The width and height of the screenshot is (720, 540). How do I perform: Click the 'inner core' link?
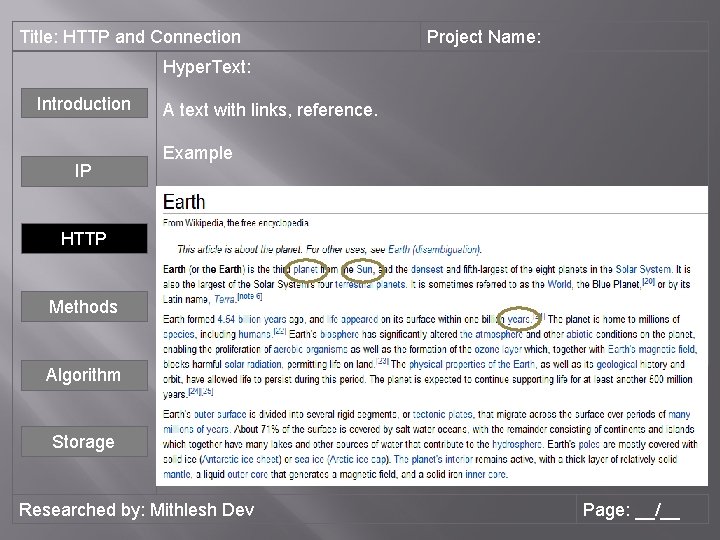point(486,474)
